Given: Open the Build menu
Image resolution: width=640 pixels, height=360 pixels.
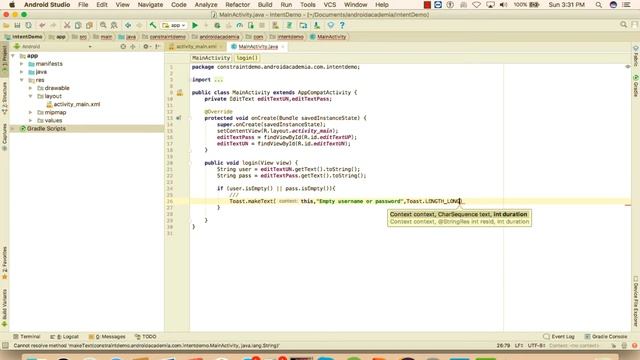Looking at the screenshot, I should [265, 4].
